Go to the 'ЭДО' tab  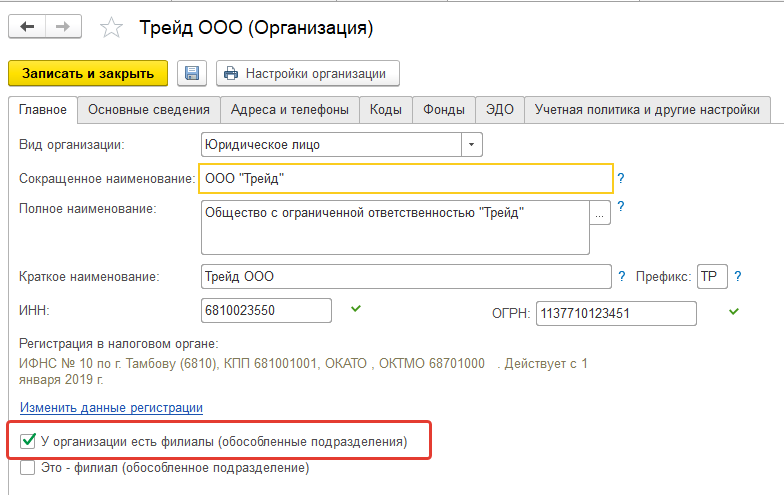[x=501, y=109]
